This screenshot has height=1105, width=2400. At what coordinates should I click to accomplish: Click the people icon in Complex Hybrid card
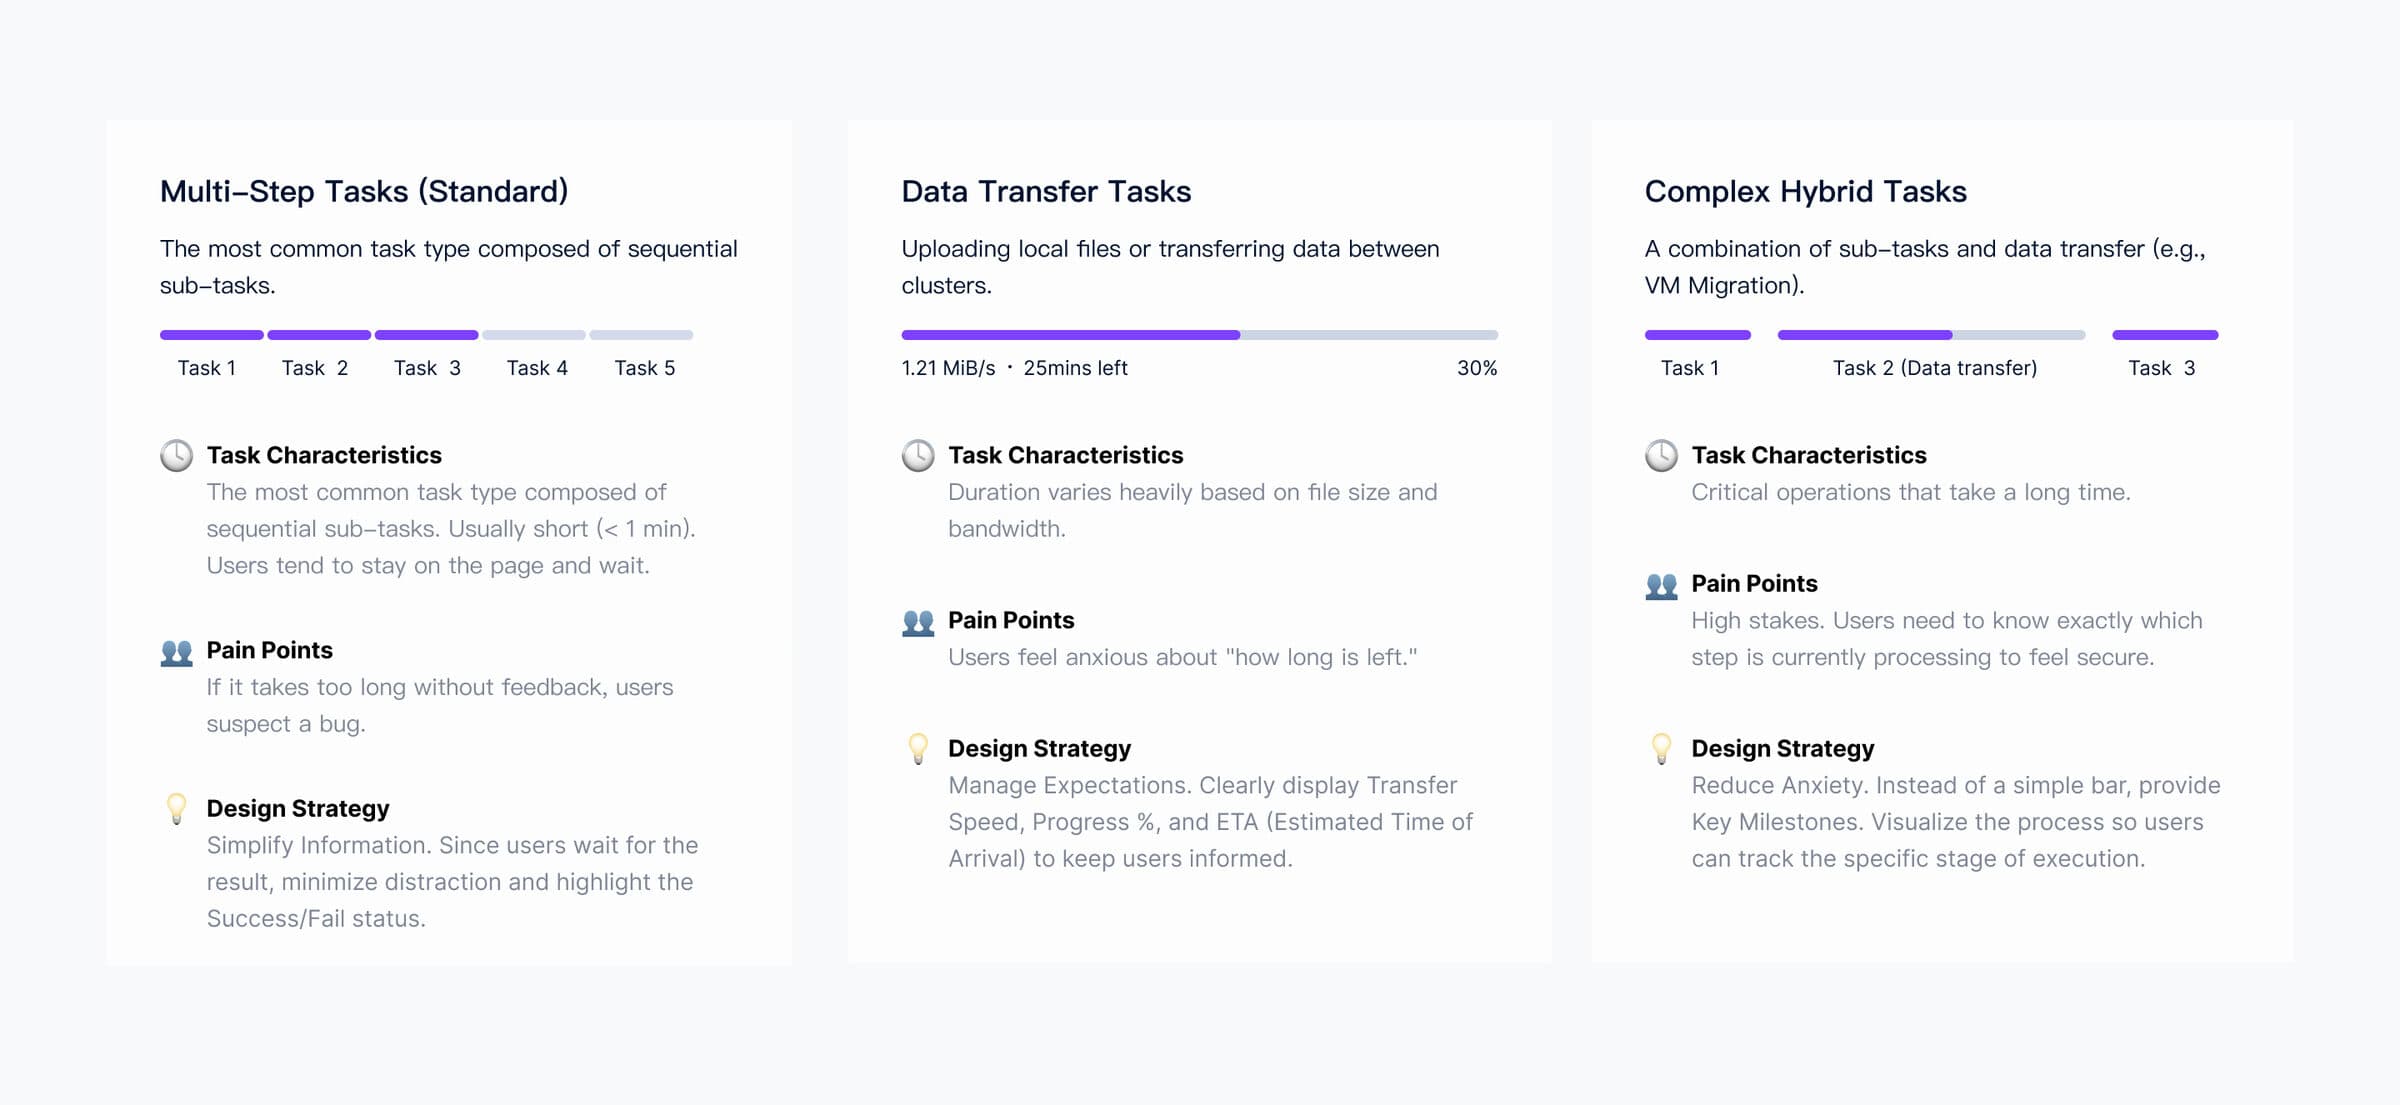(x=1661, y=585)
